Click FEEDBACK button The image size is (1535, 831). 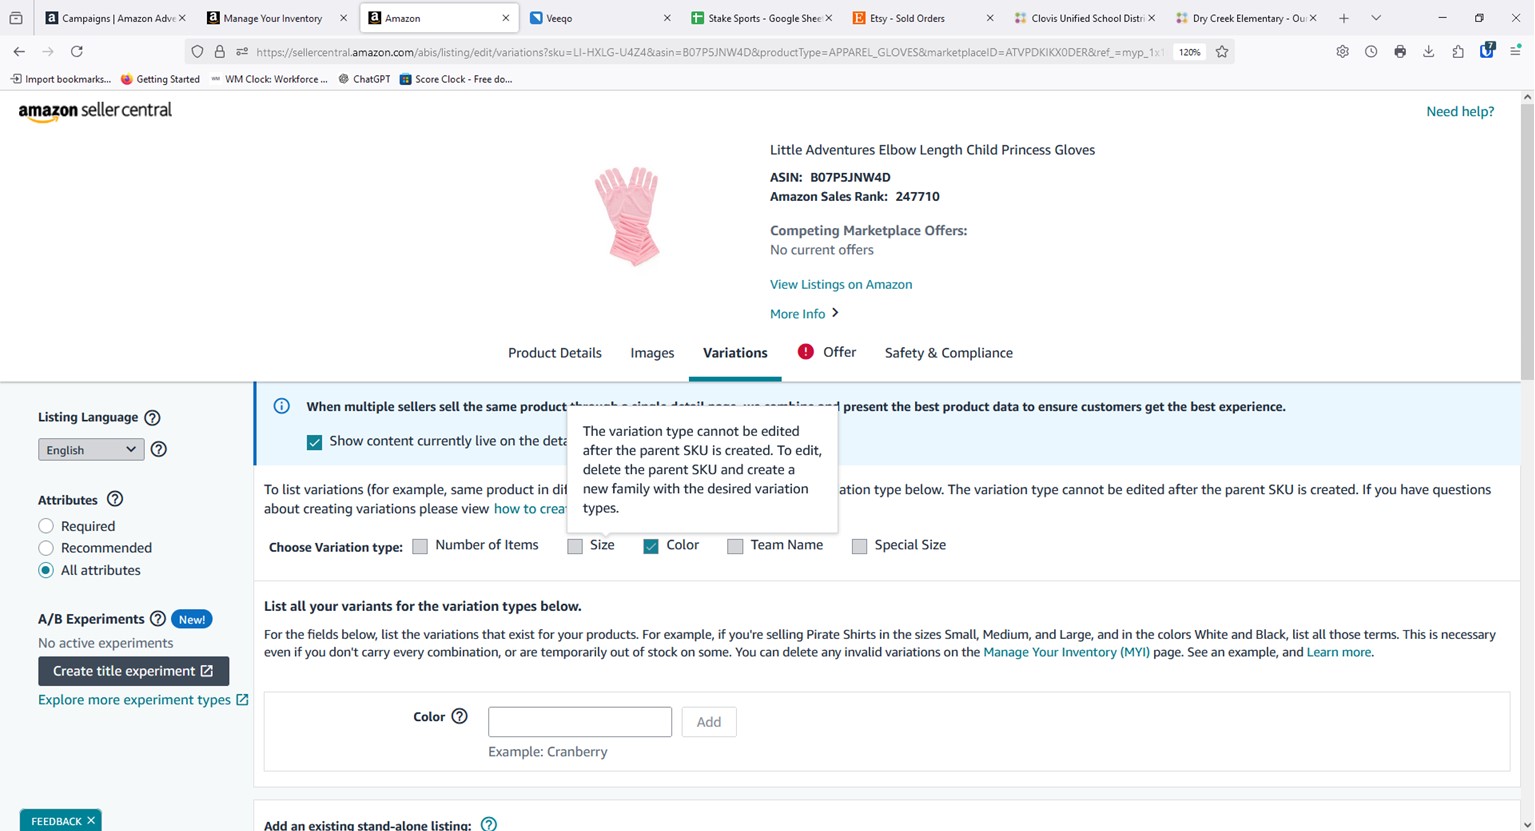pos(56,821)
